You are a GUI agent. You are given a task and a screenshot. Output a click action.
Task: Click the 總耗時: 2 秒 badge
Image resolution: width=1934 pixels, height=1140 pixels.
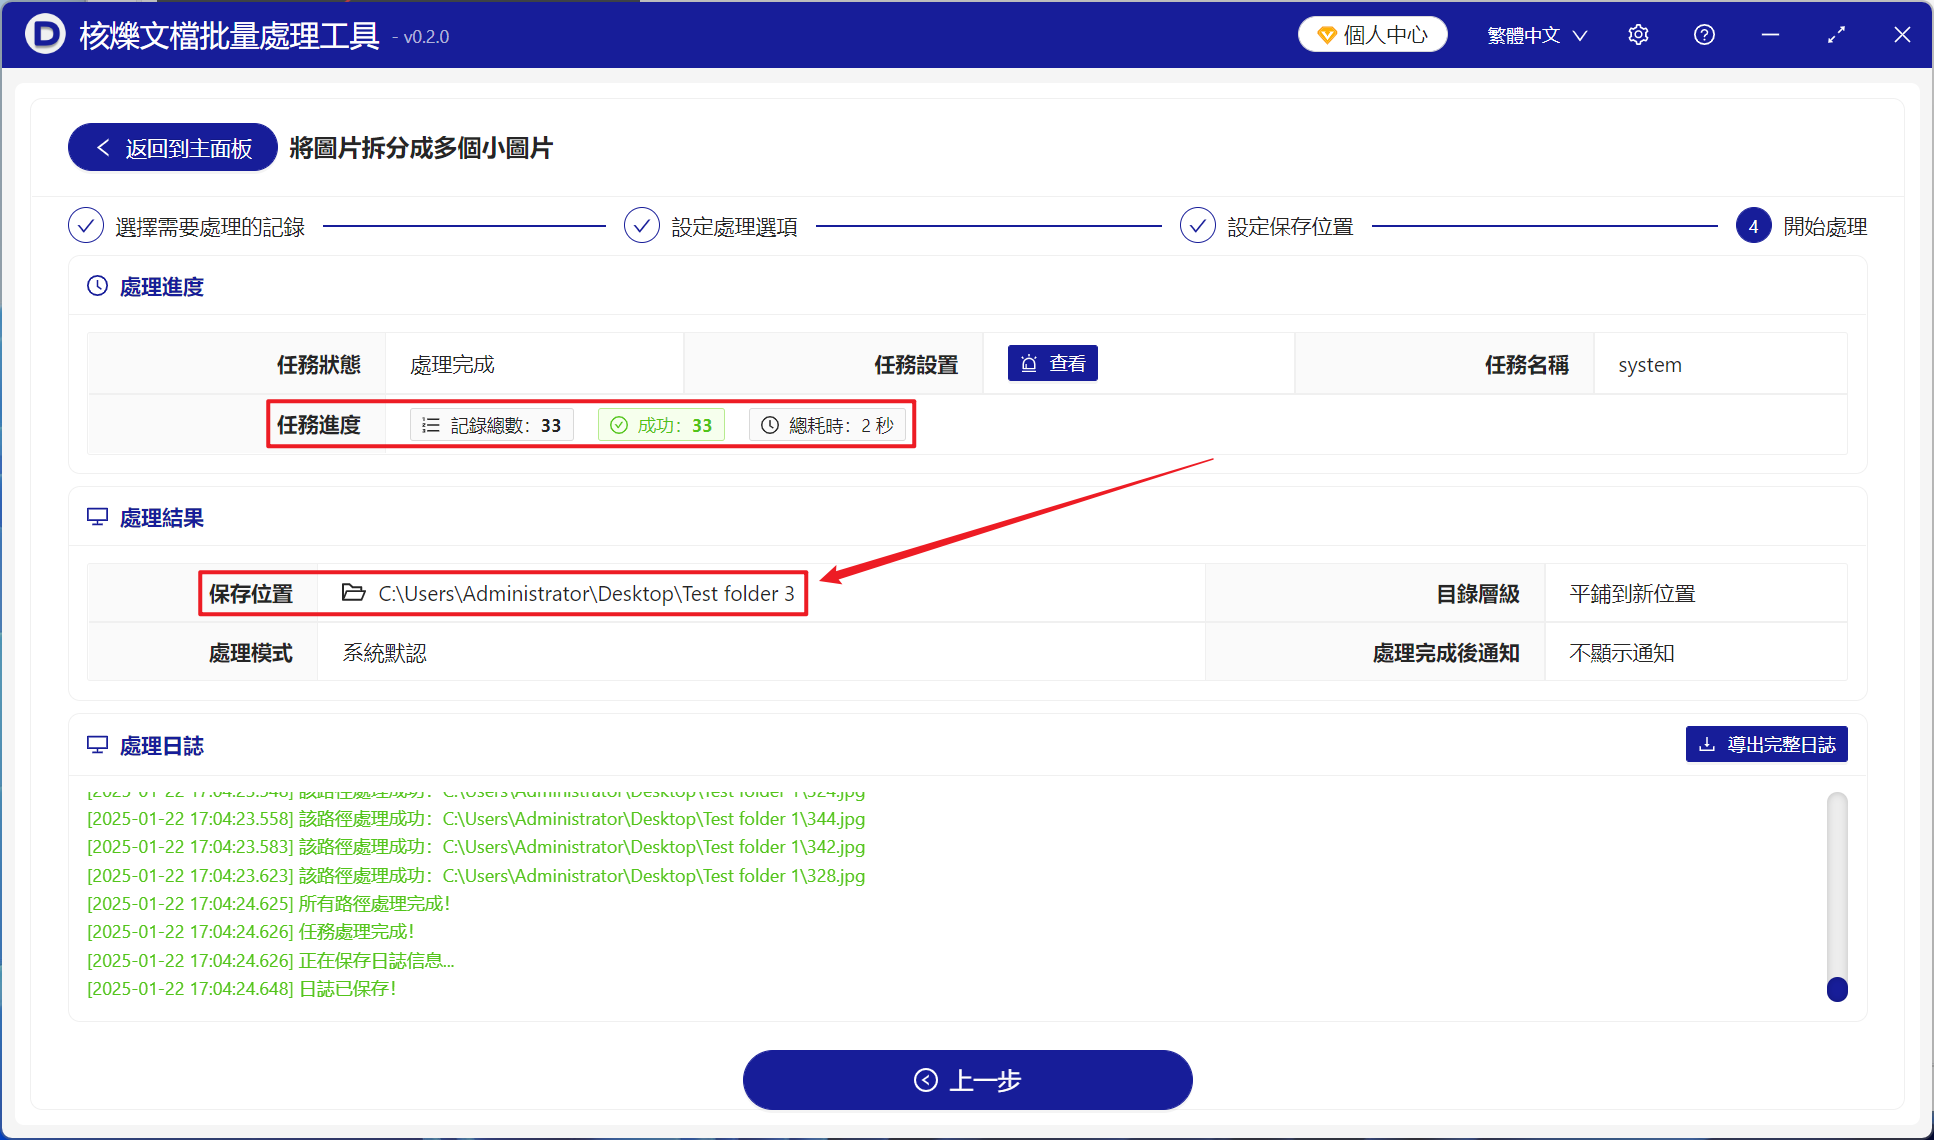pyautogui.click(x=827, y=425)
